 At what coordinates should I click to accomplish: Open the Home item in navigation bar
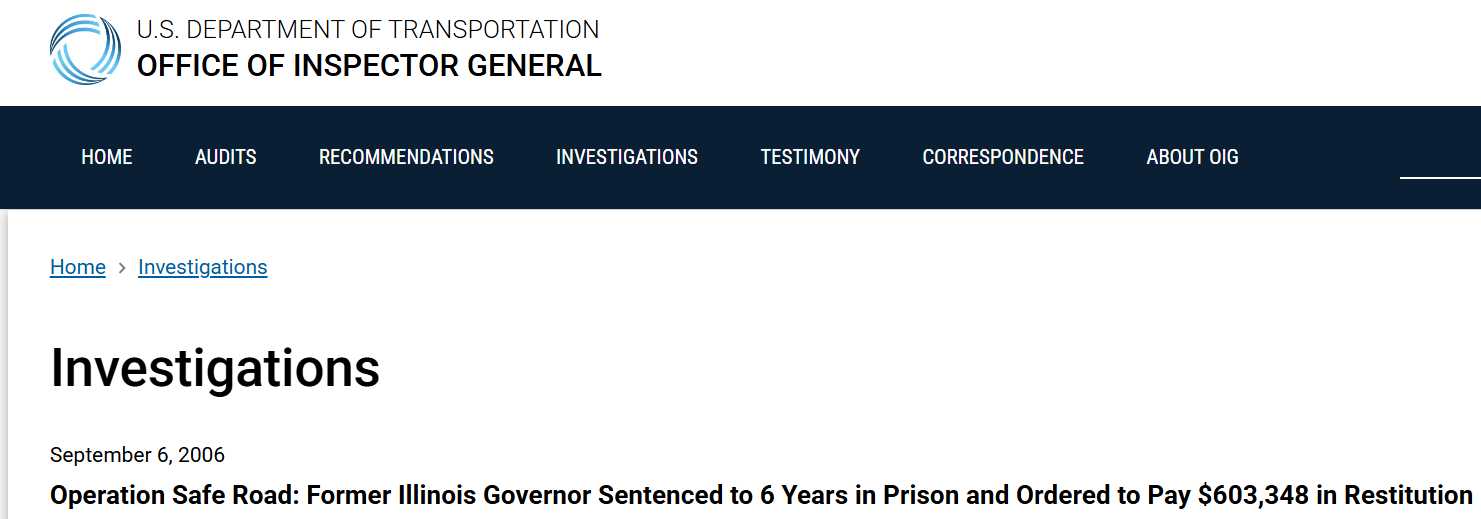click(x=107, y=157)
